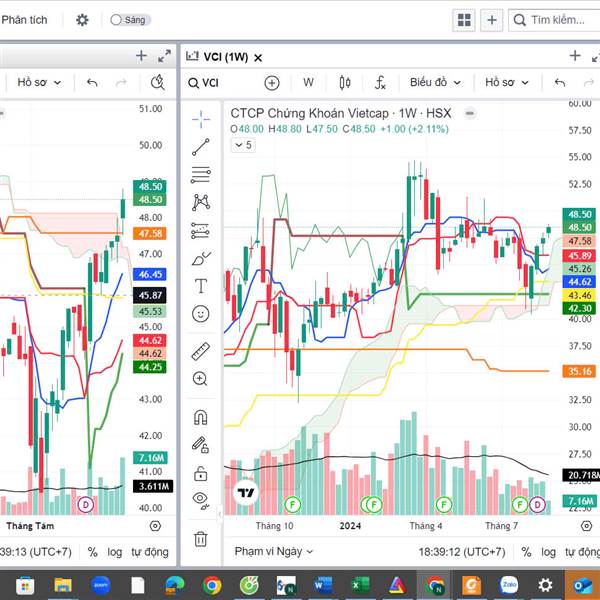Open time axis settings on VCI chart
Screen dimensions: 600x600
(586, 526)
